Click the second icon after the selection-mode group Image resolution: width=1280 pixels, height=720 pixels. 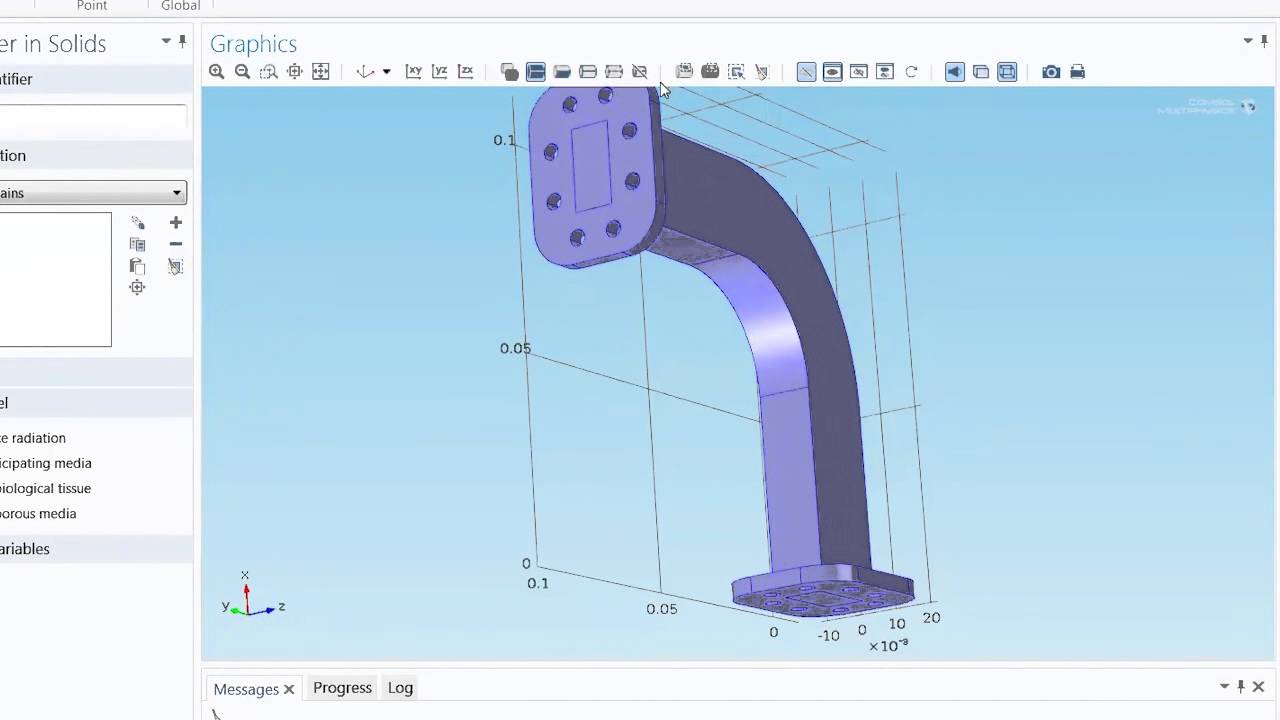point(710,71)
